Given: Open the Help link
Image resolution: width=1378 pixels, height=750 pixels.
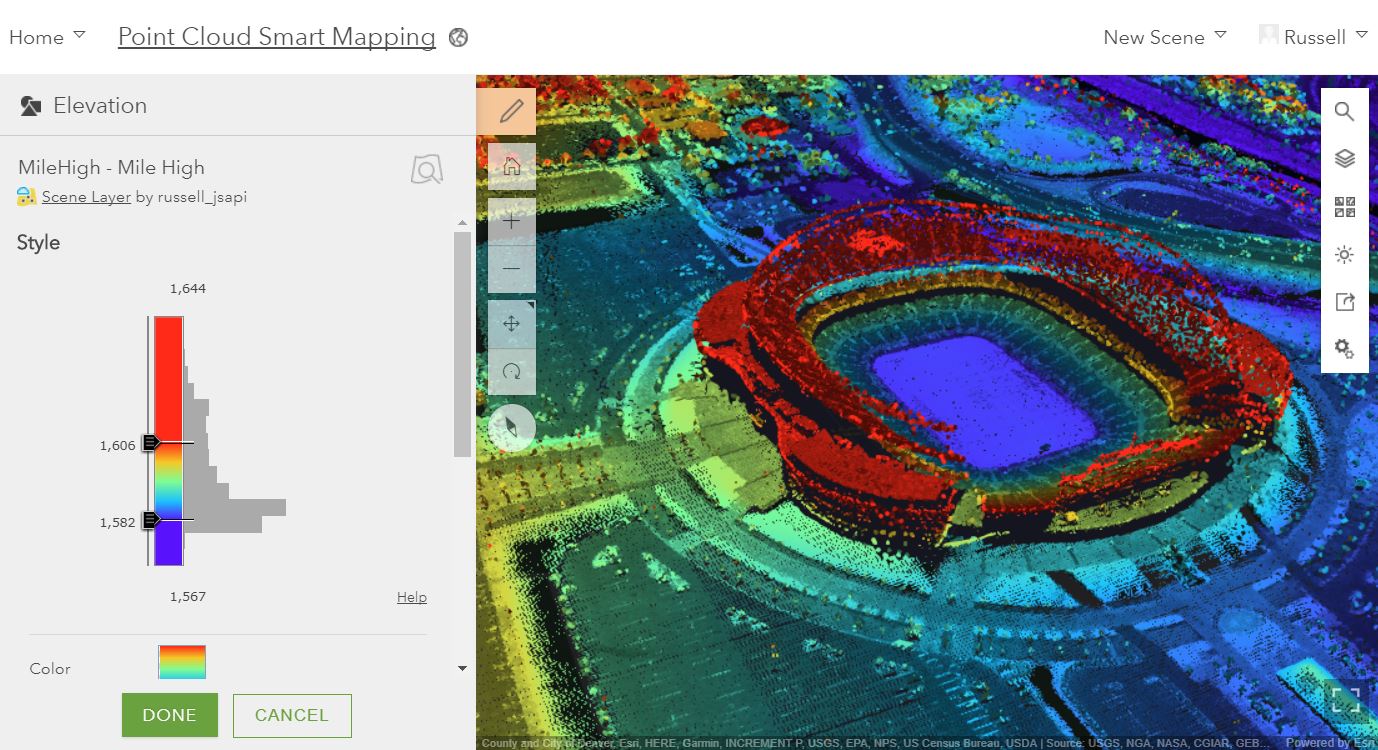Looking at the screenshot, I should point(412,597).
